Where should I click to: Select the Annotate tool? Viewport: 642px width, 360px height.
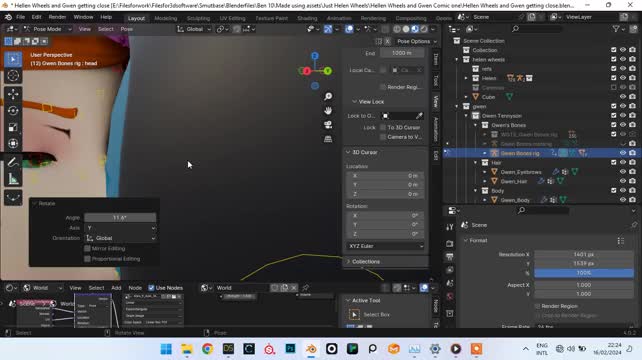[13, 162]
